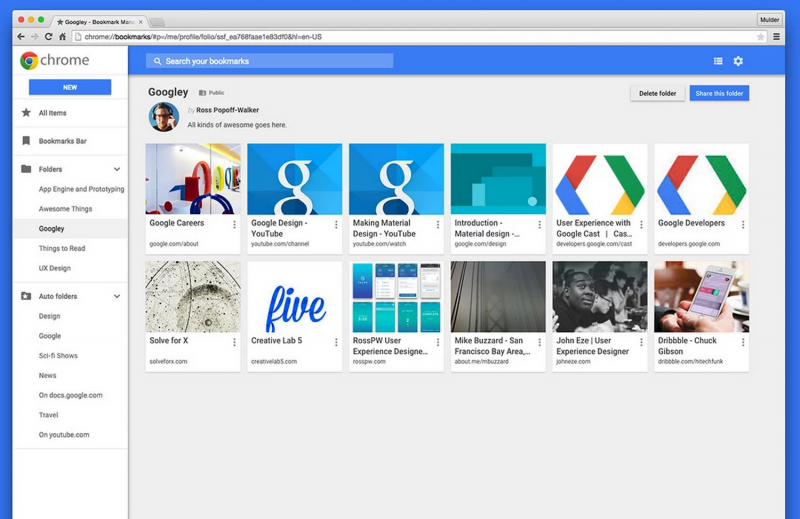Image resolution: width=800 pixels, height=519 pixels.
Task: Open Ross Popoff-Walker author link
Action: 228,110
